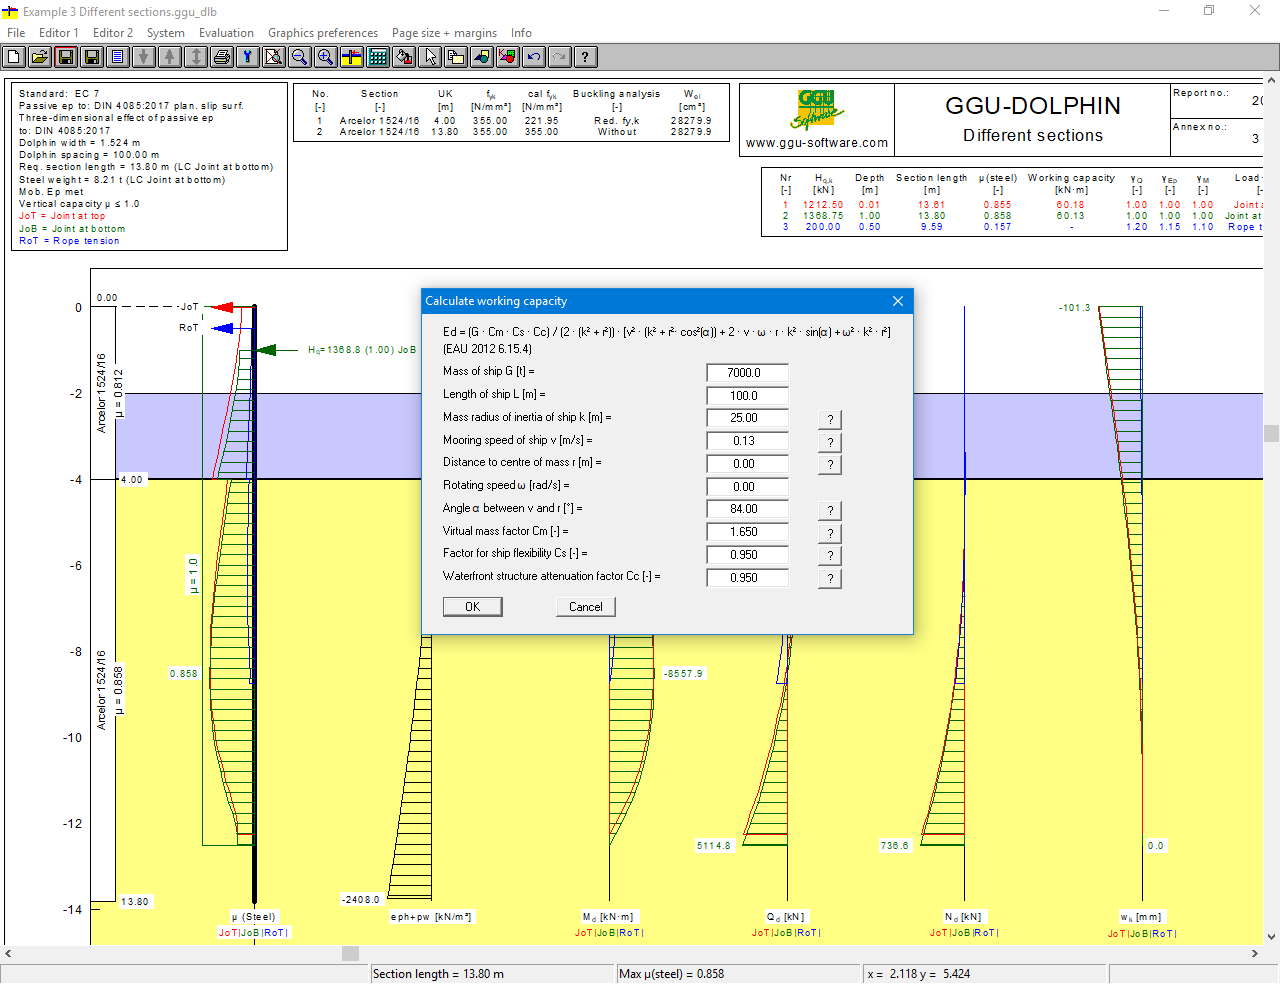Click the Angle α field showing 84.00
Screen dimensions: 1280x984
click(x=747, y=509)
